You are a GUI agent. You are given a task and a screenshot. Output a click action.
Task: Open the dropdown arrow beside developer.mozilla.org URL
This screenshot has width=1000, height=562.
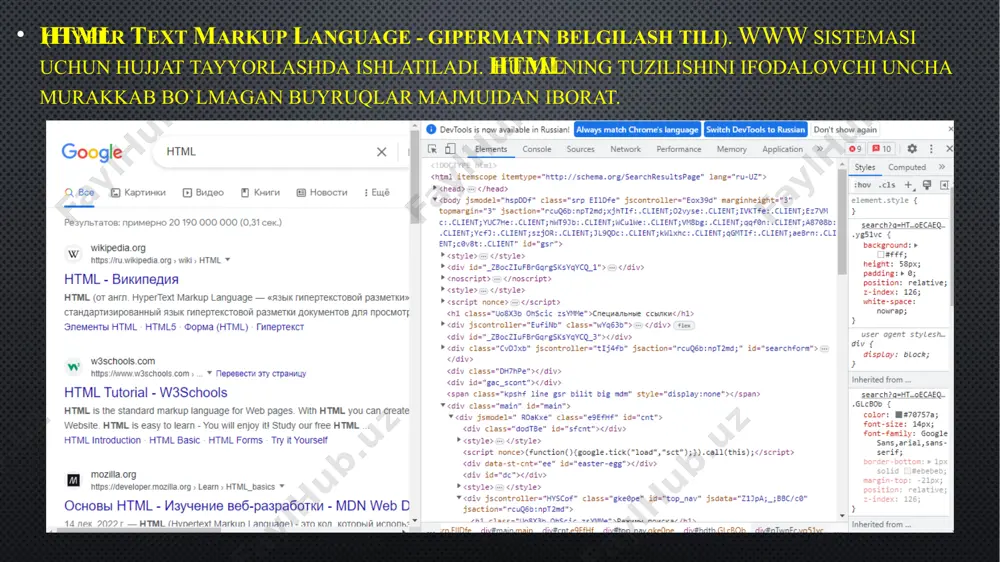[x=281, y=486]
